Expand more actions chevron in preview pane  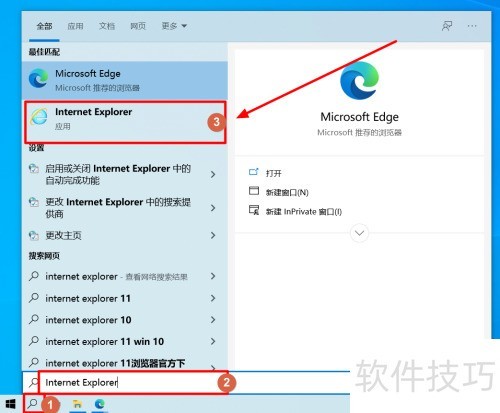coord(359,233)
